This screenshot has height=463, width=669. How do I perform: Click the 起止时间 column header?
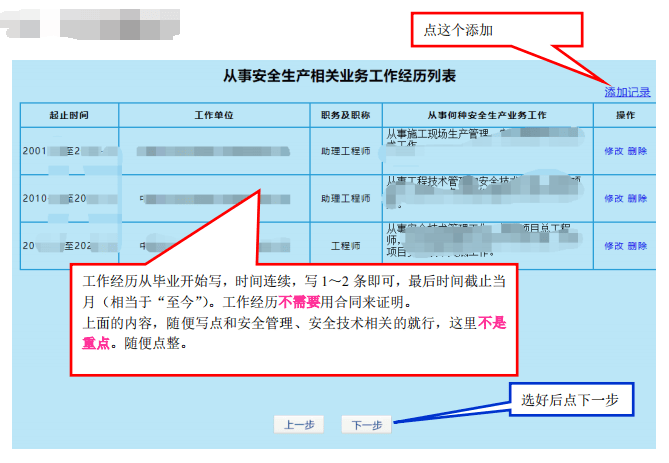tap(69, 115)
